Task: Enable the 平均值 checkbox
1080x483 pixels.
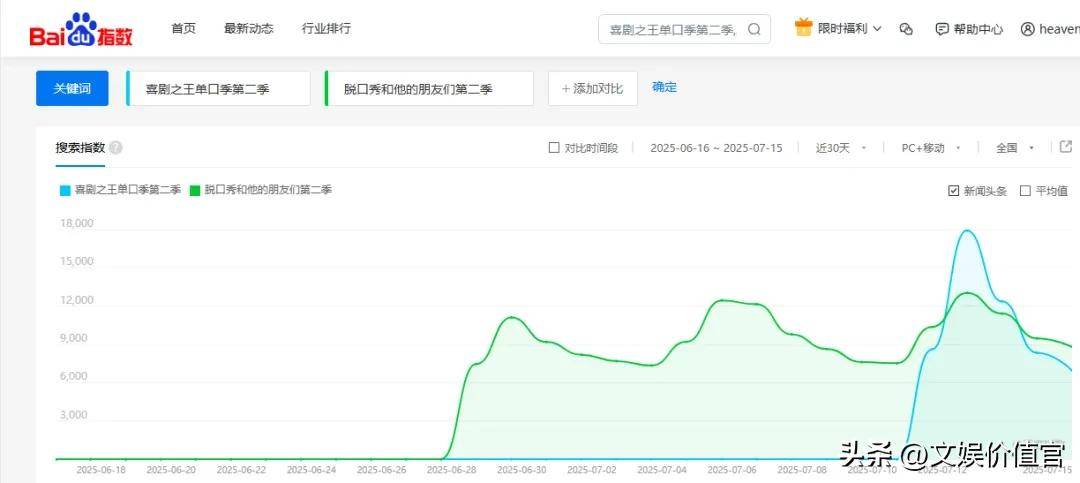Action: click(1025, 191)
